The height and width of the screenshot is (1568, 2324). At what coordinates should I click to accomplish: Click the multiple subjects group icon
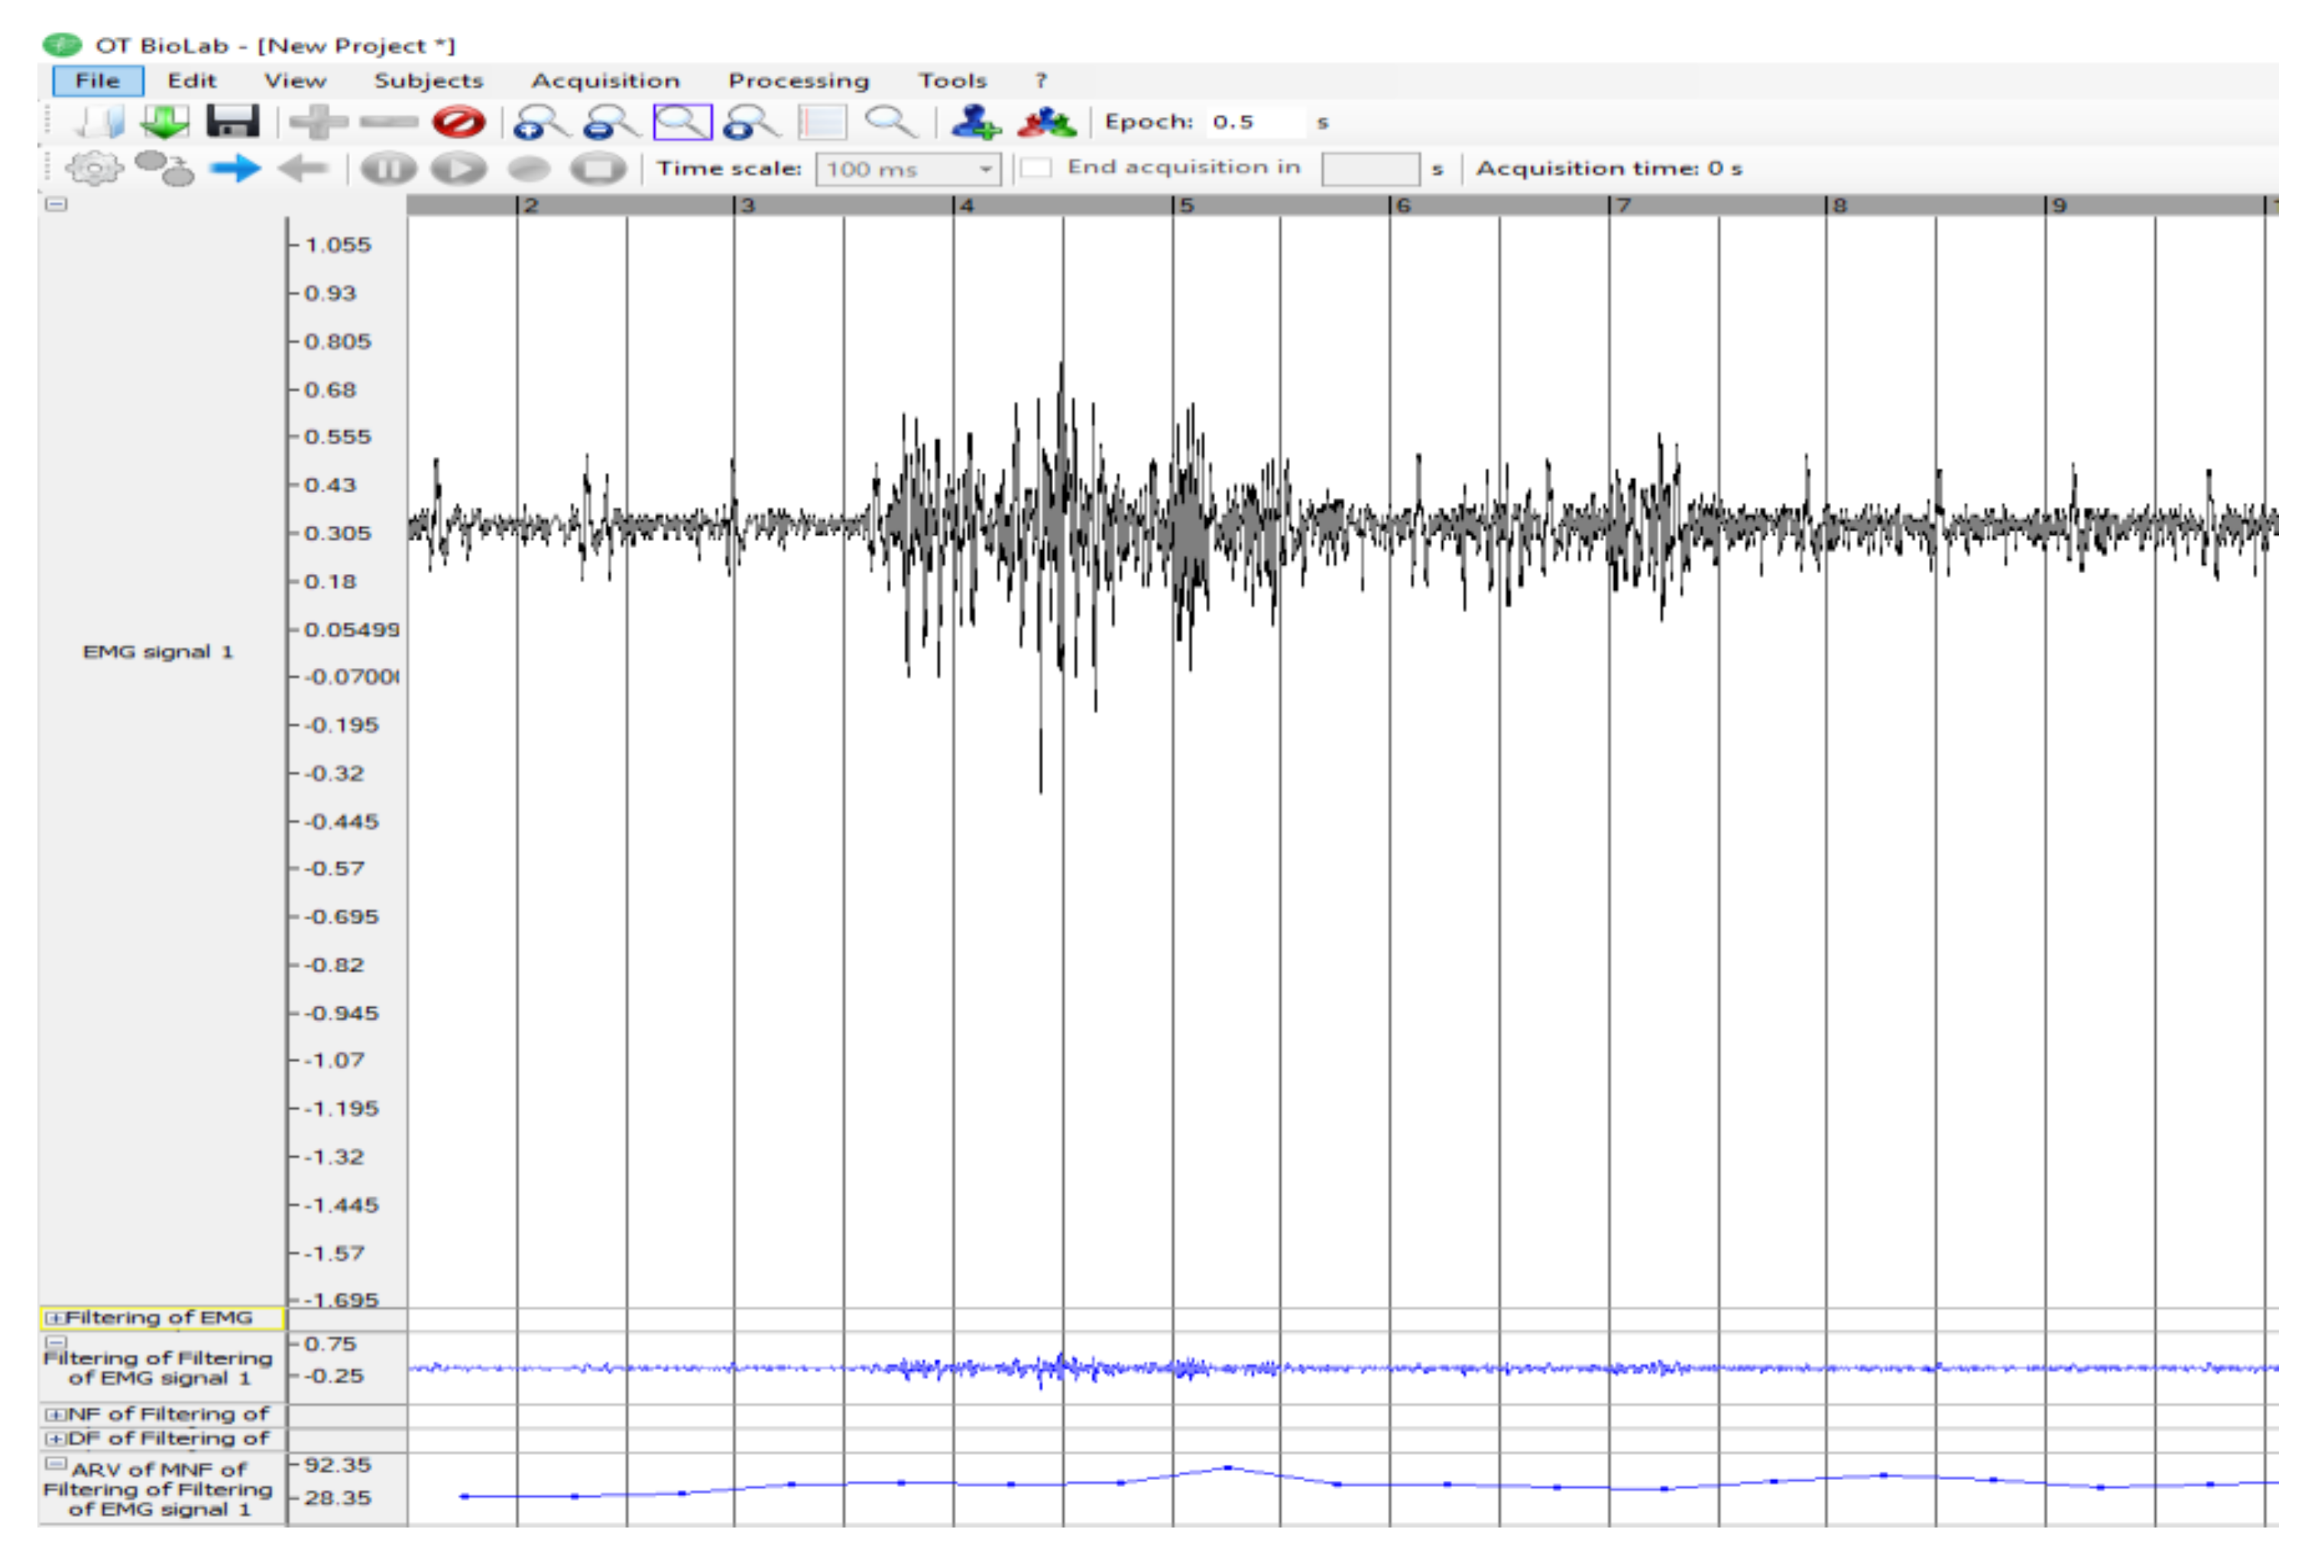pyautogui.click(x=1046, y=123)
